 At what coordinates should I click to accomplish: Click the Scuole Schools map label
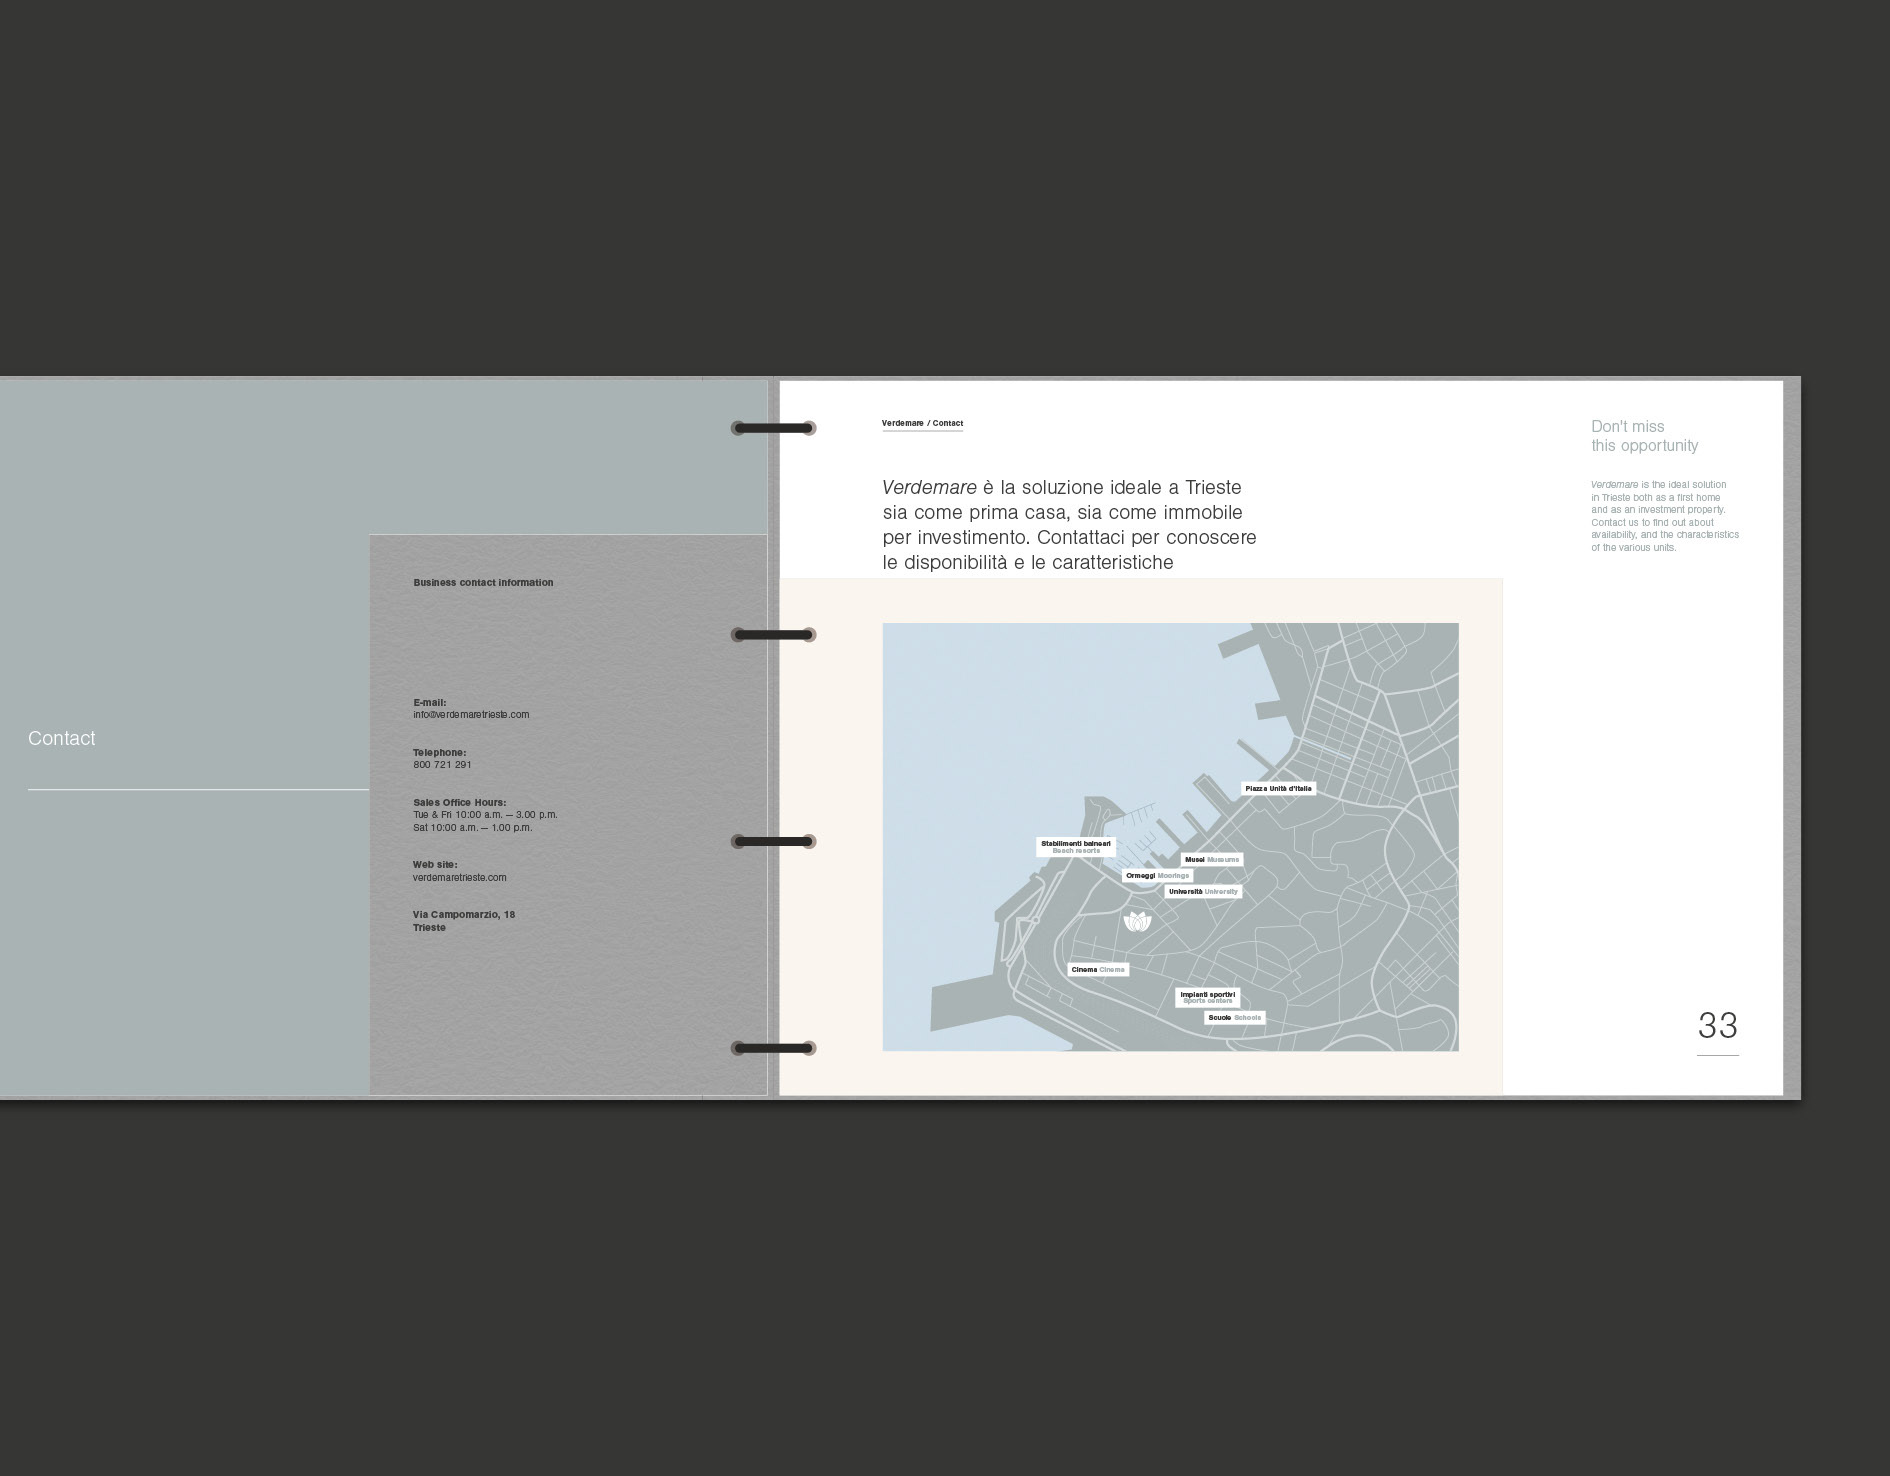(1235, 1018)
